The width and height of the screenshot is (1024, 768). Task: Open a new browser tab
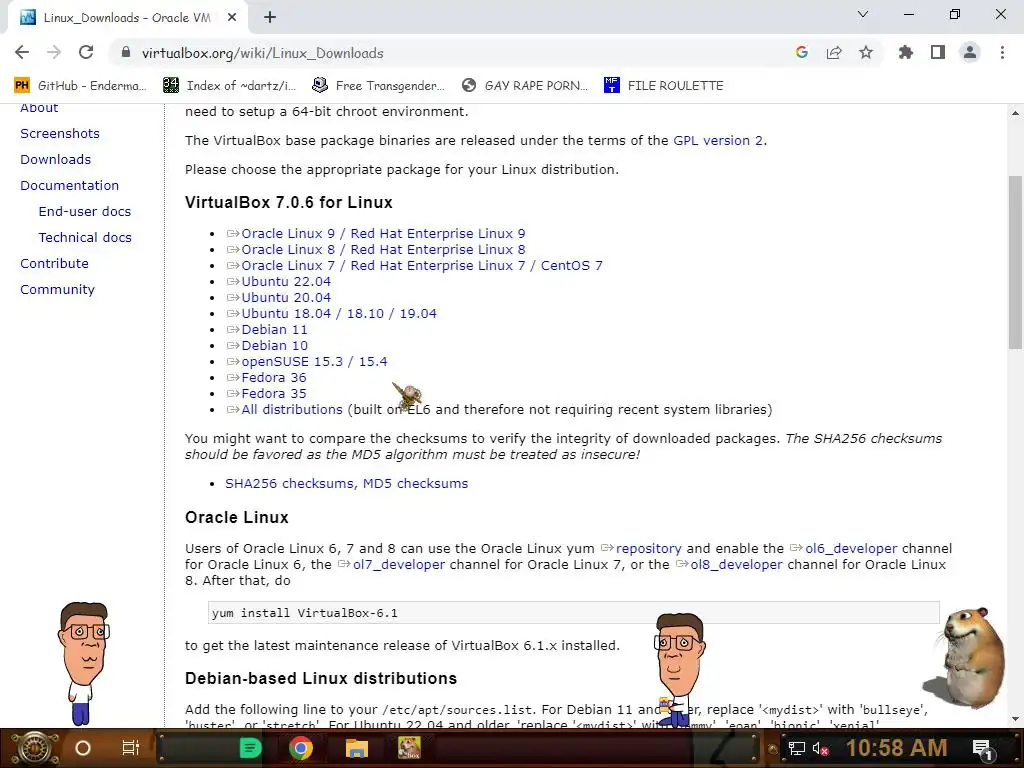[270, 18]
